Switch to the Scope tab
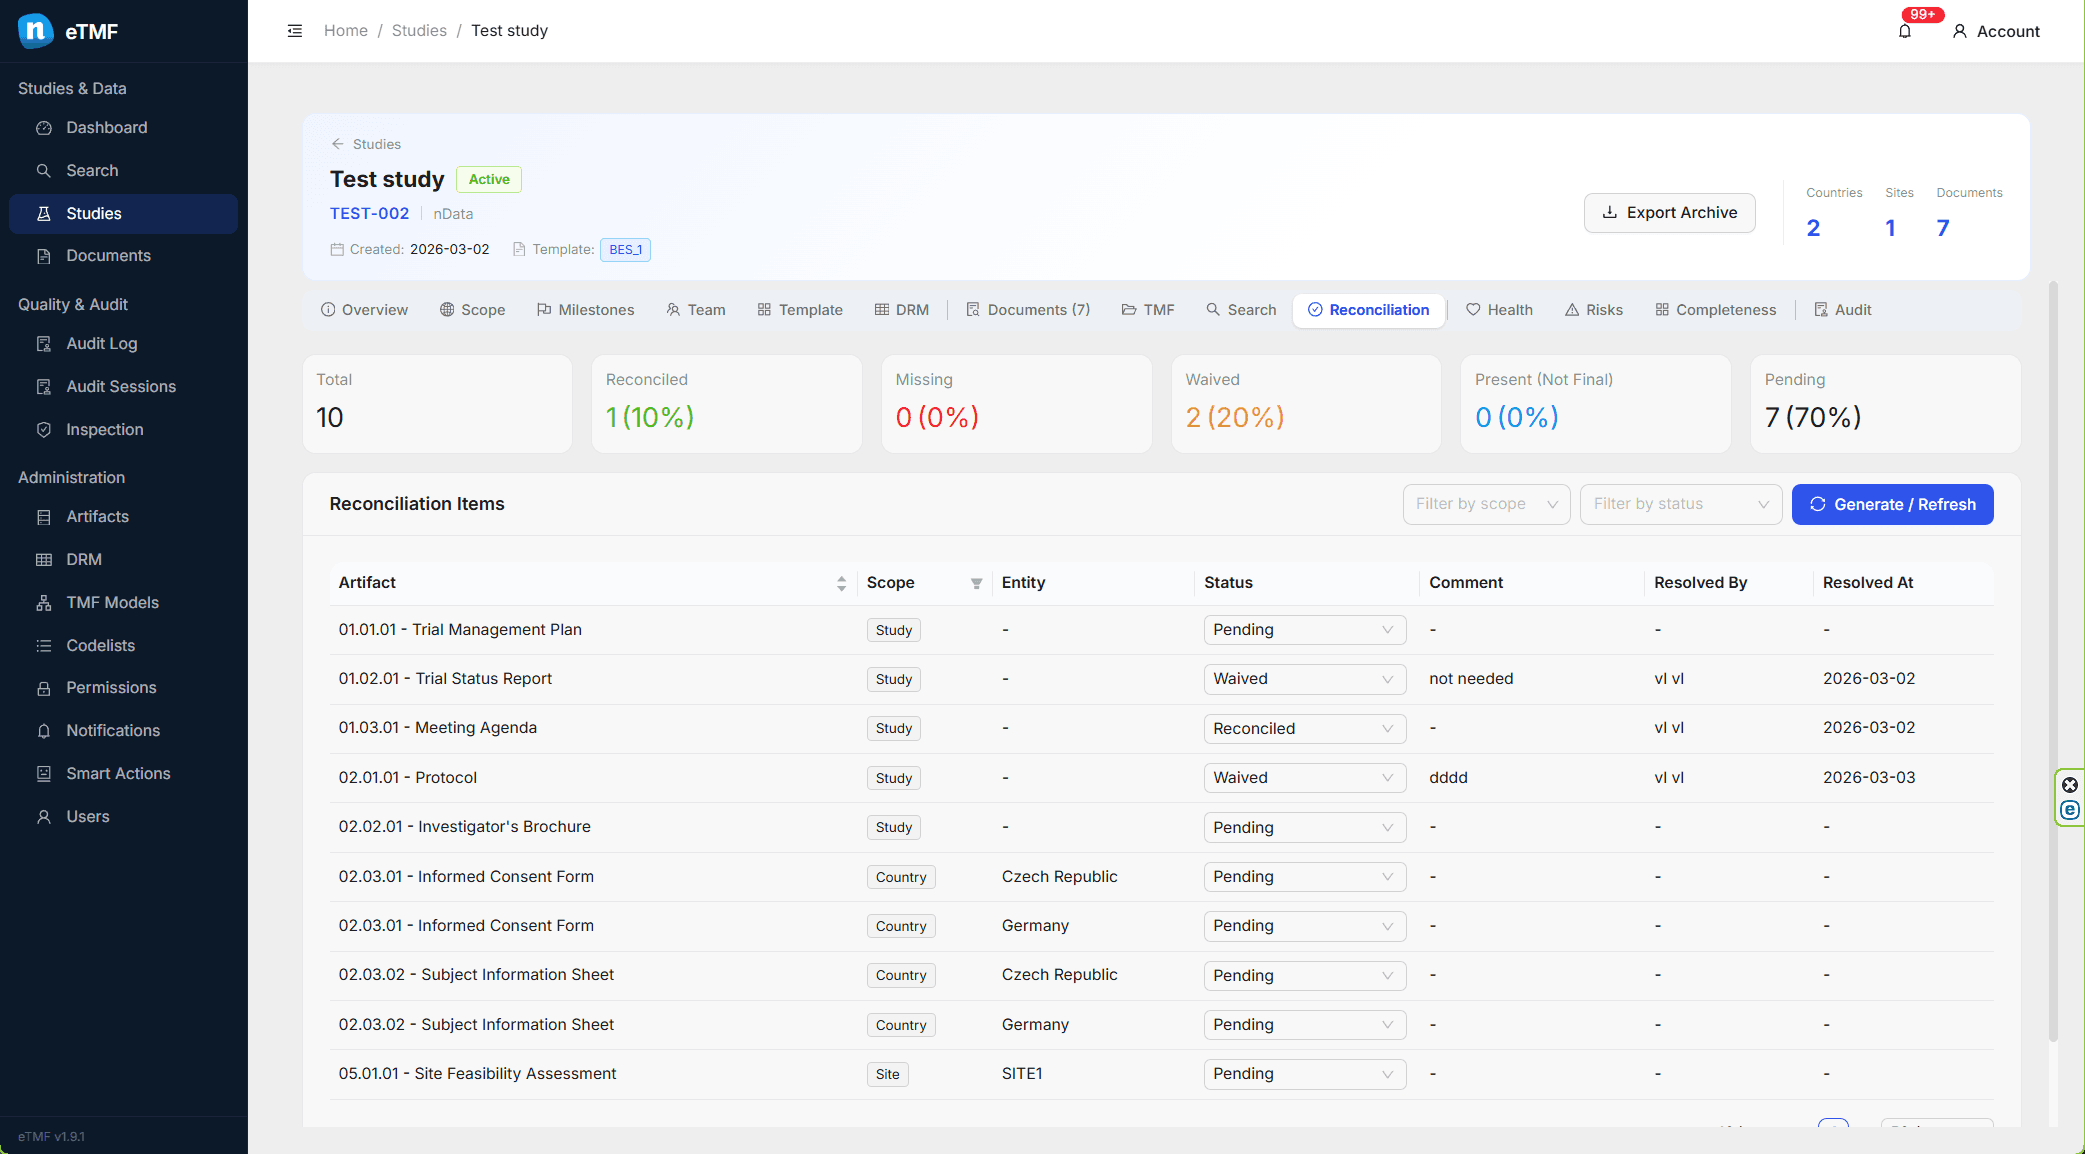Viewport: 2085px width, 1154px height. [x=472, y=310]
